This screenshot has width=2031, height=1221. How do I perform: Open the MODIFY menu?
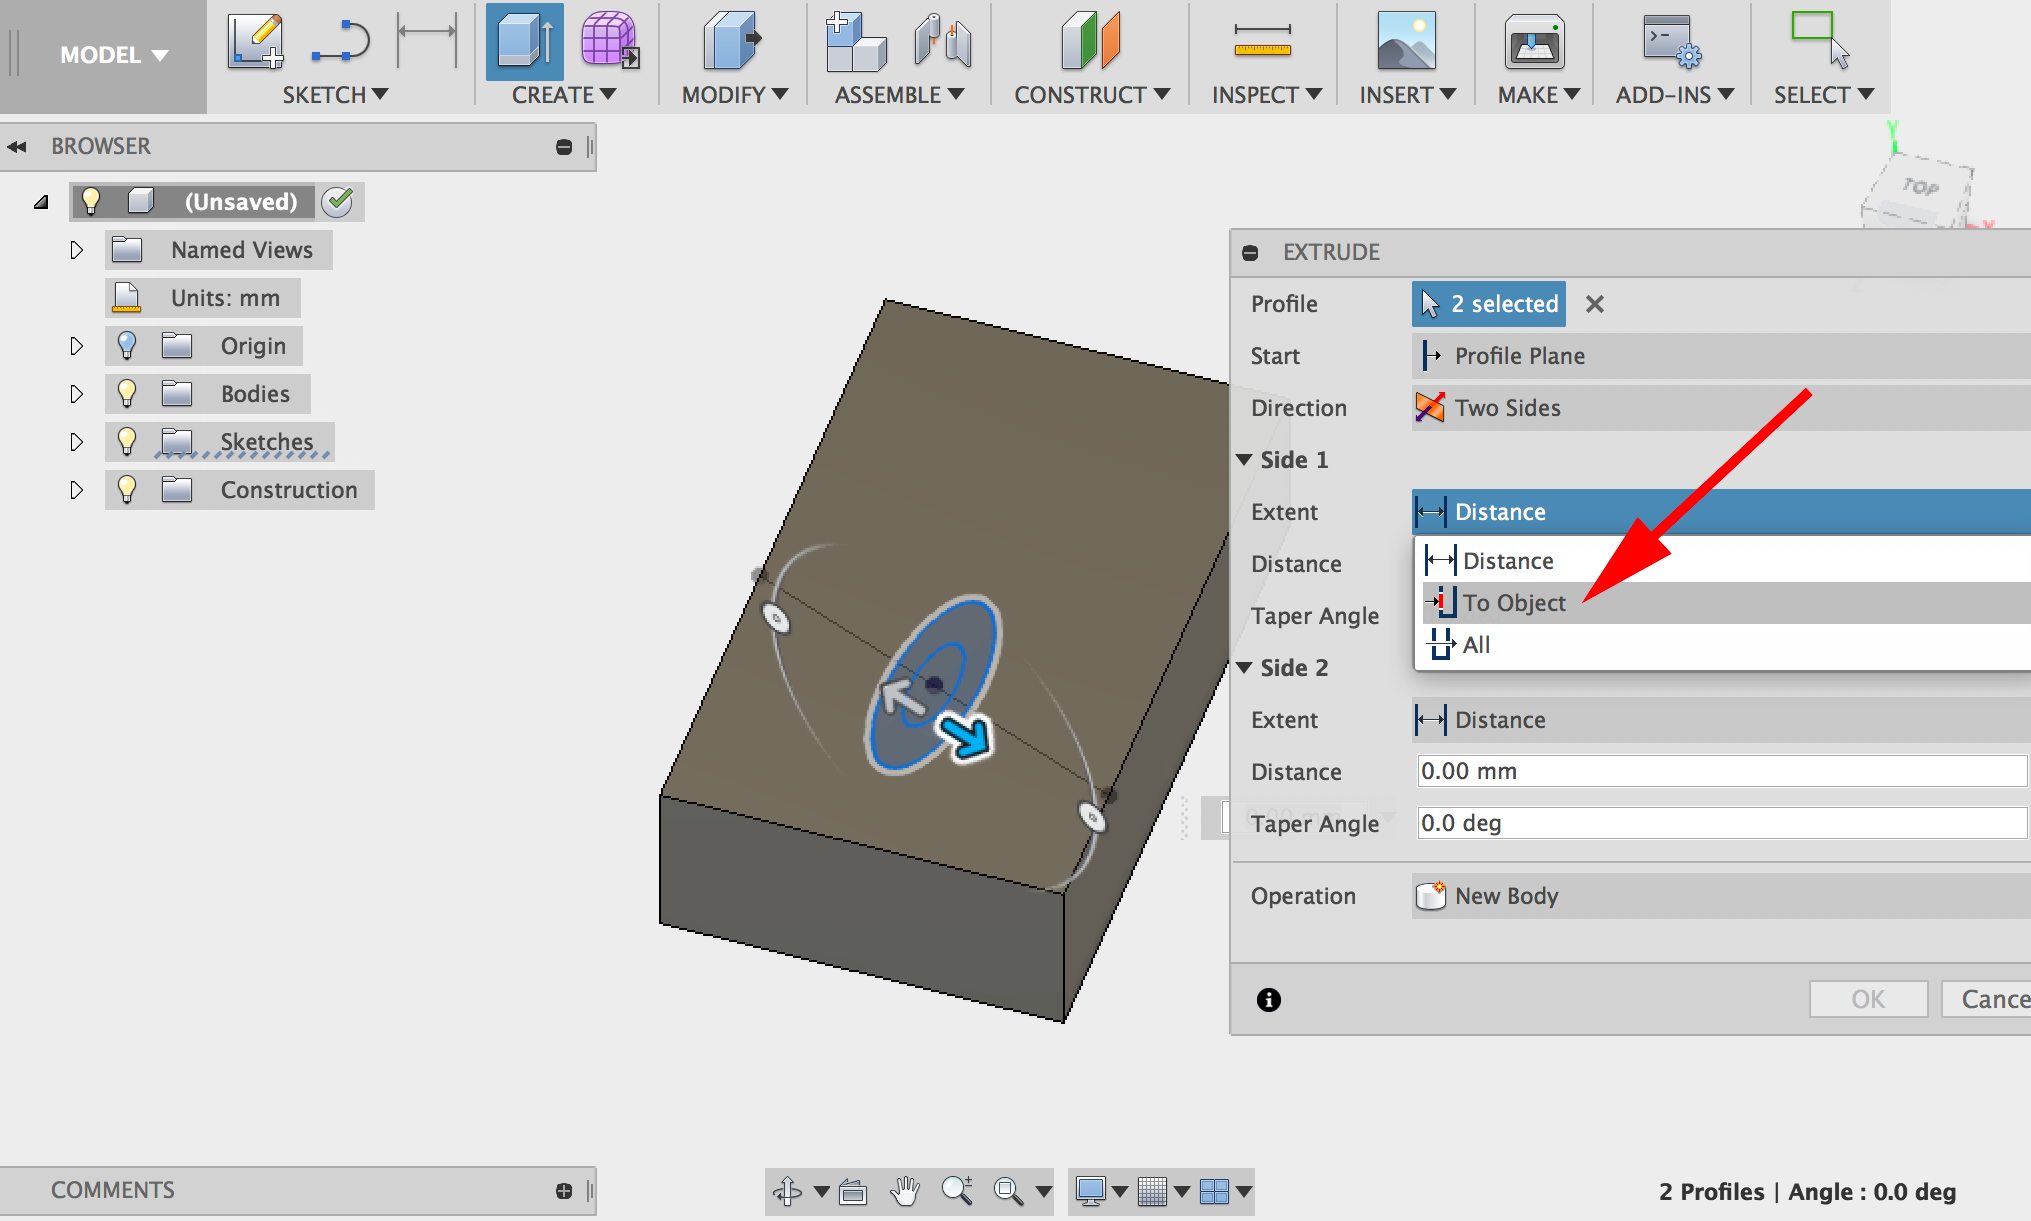735,95
